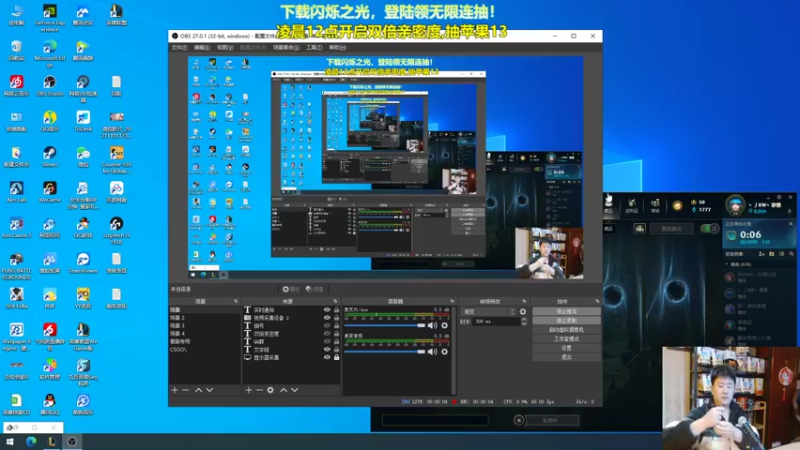Move the selected source down in the list
This screenshot has height=450, width=800.
pyautogui.click(x=294, y=390)
